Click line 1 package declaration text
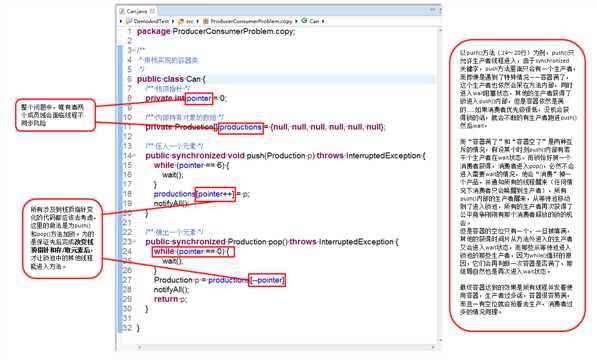597x360 pixels. [x=216, y=31]
